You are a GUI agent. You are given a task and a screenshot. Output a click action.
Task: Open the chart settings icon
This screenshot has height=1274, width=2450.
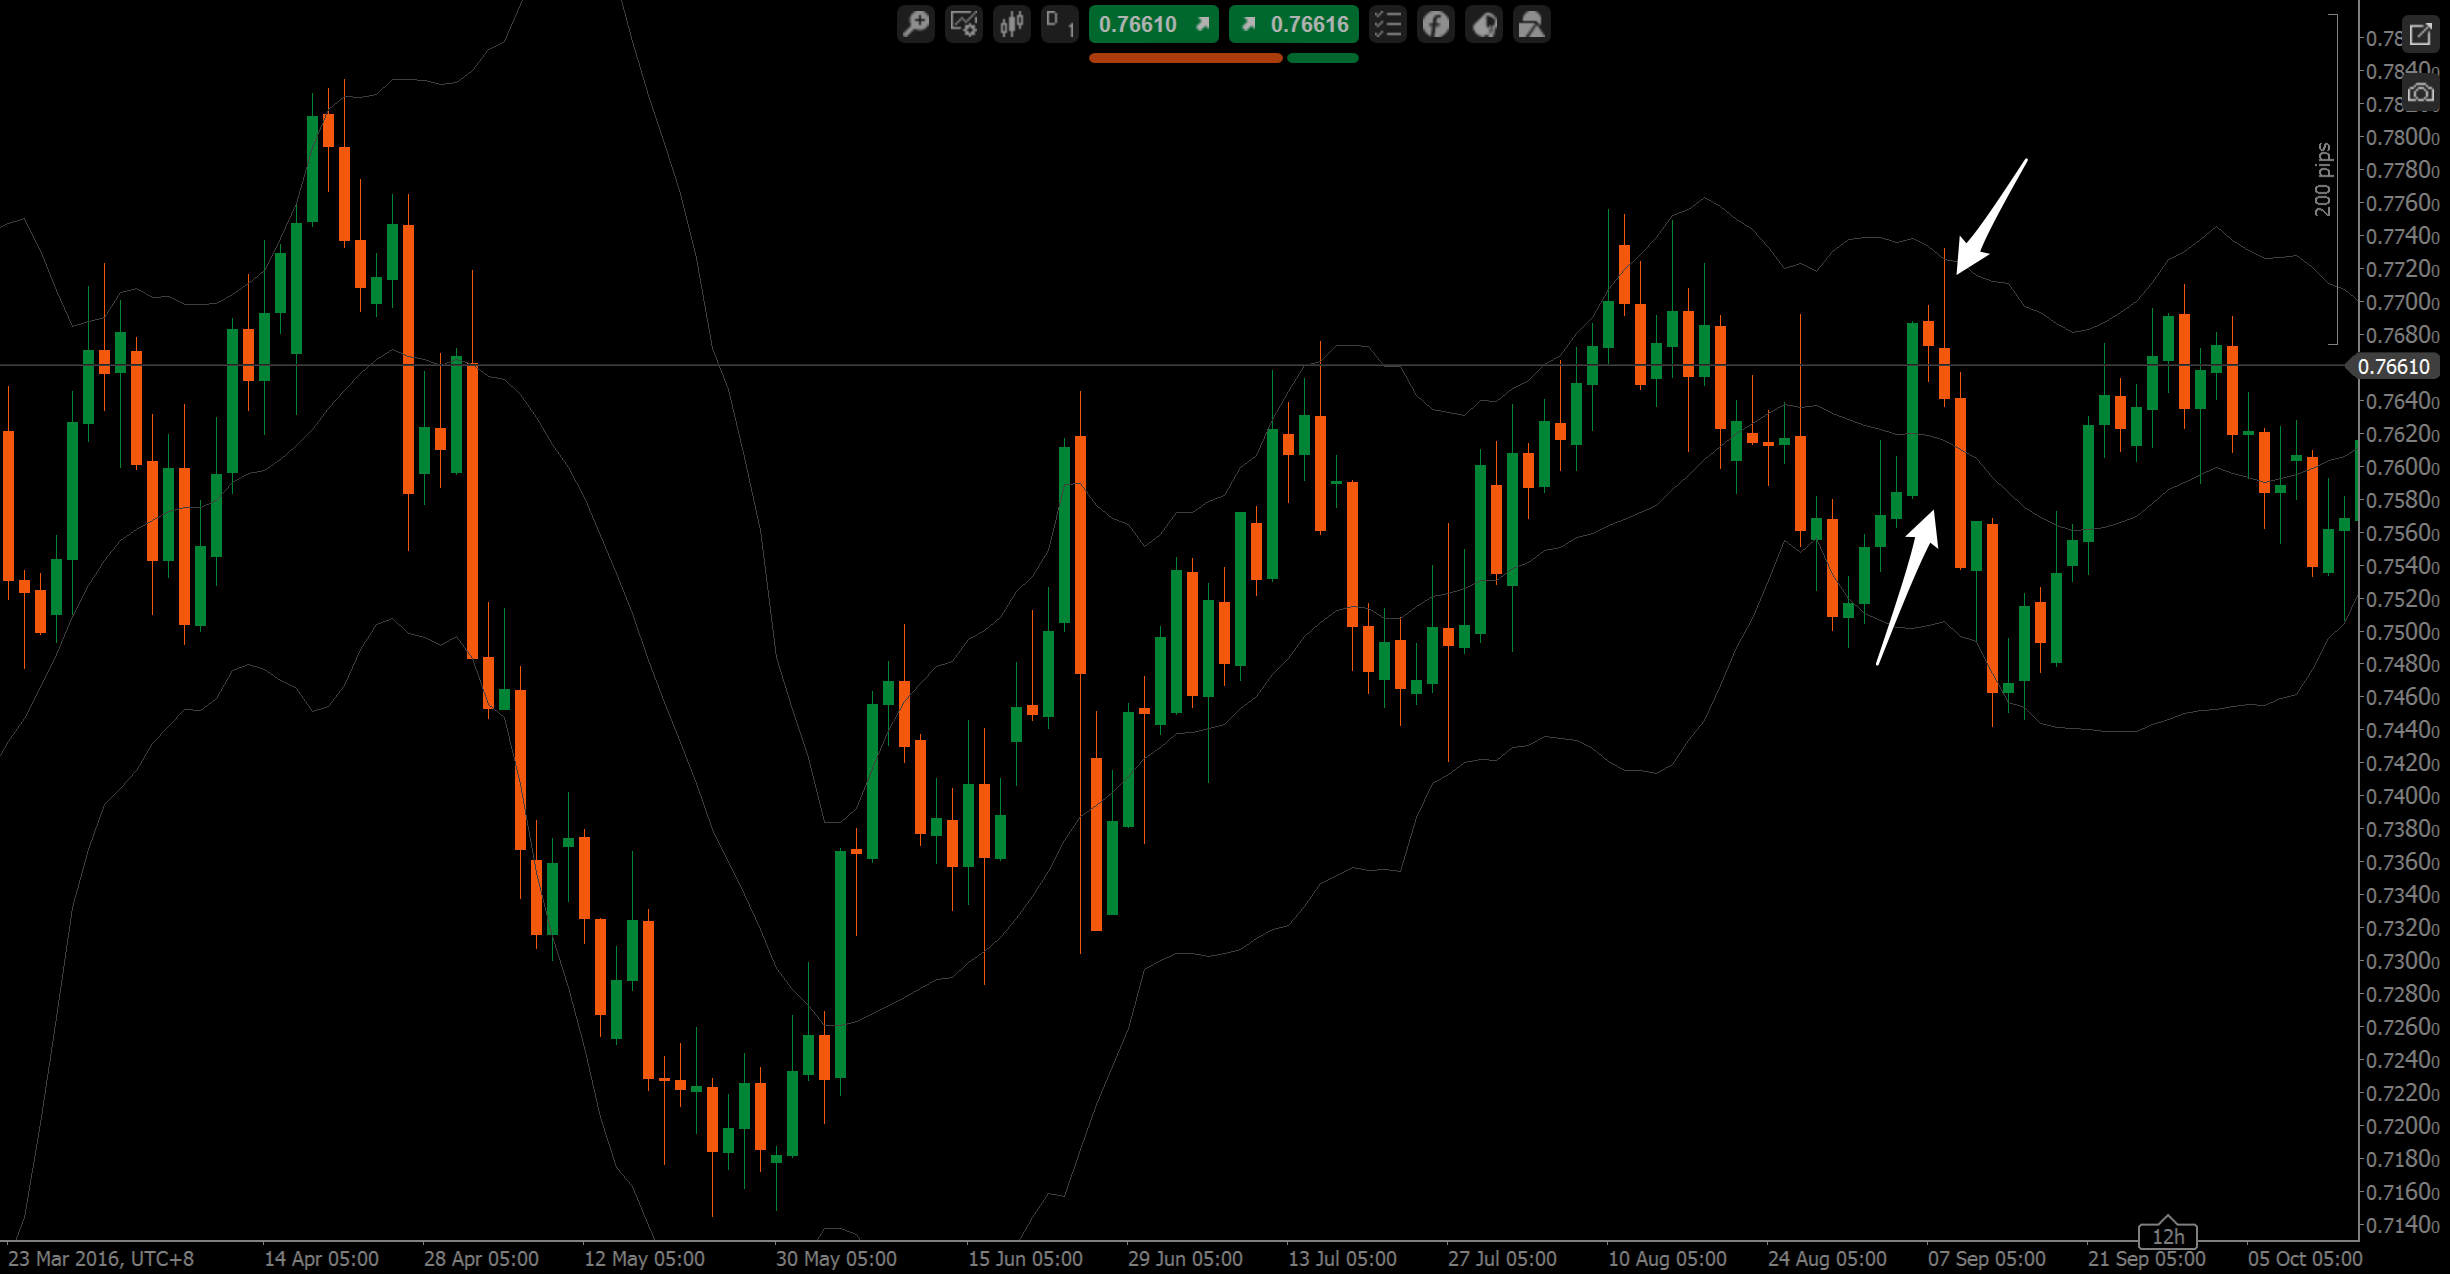coord(964,24)
